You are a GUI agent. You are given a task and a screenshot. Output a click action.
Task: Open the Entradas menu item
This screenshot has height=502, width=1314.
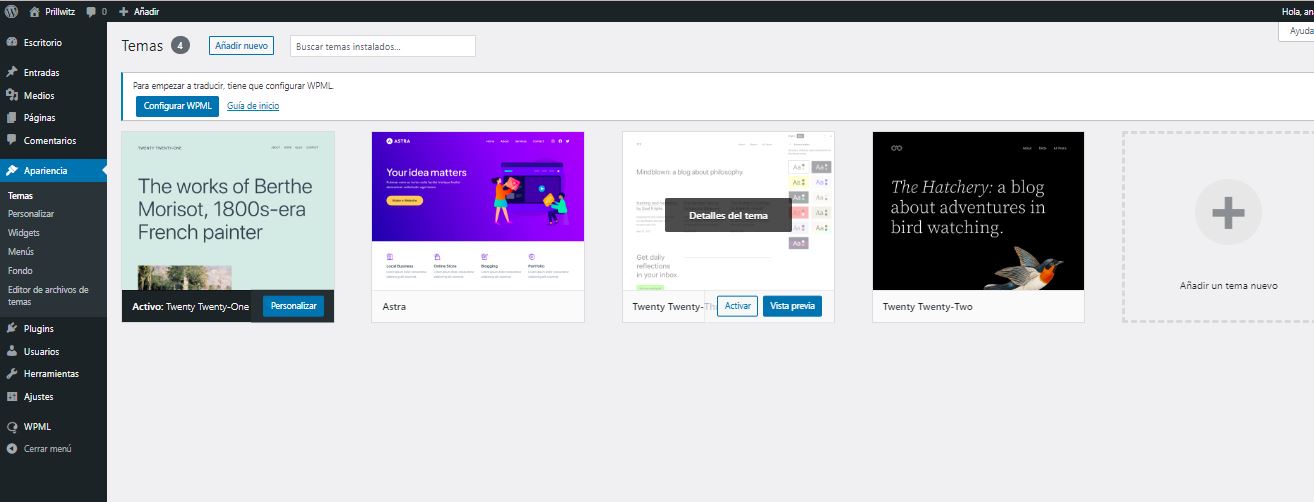point(53,73)
